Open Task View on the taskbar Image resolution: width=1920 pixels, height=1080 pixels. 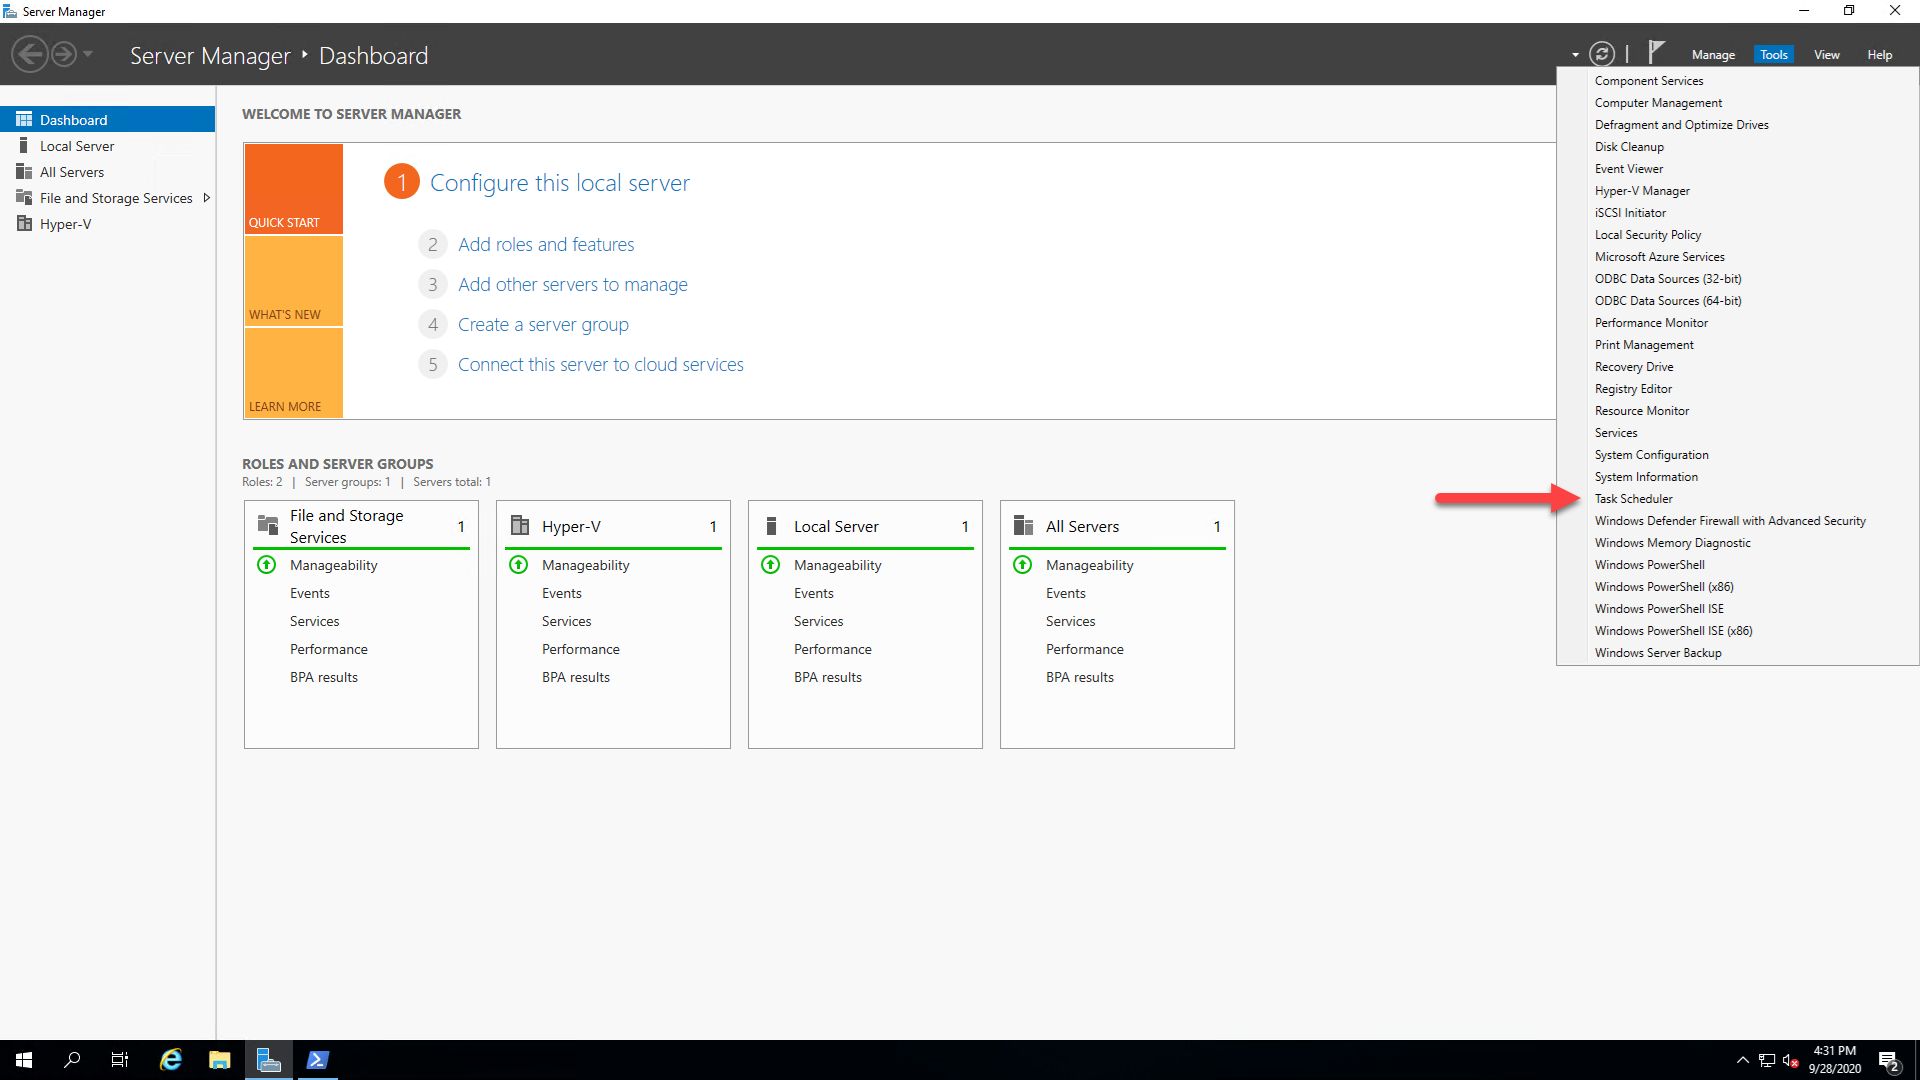point(120,1060)
